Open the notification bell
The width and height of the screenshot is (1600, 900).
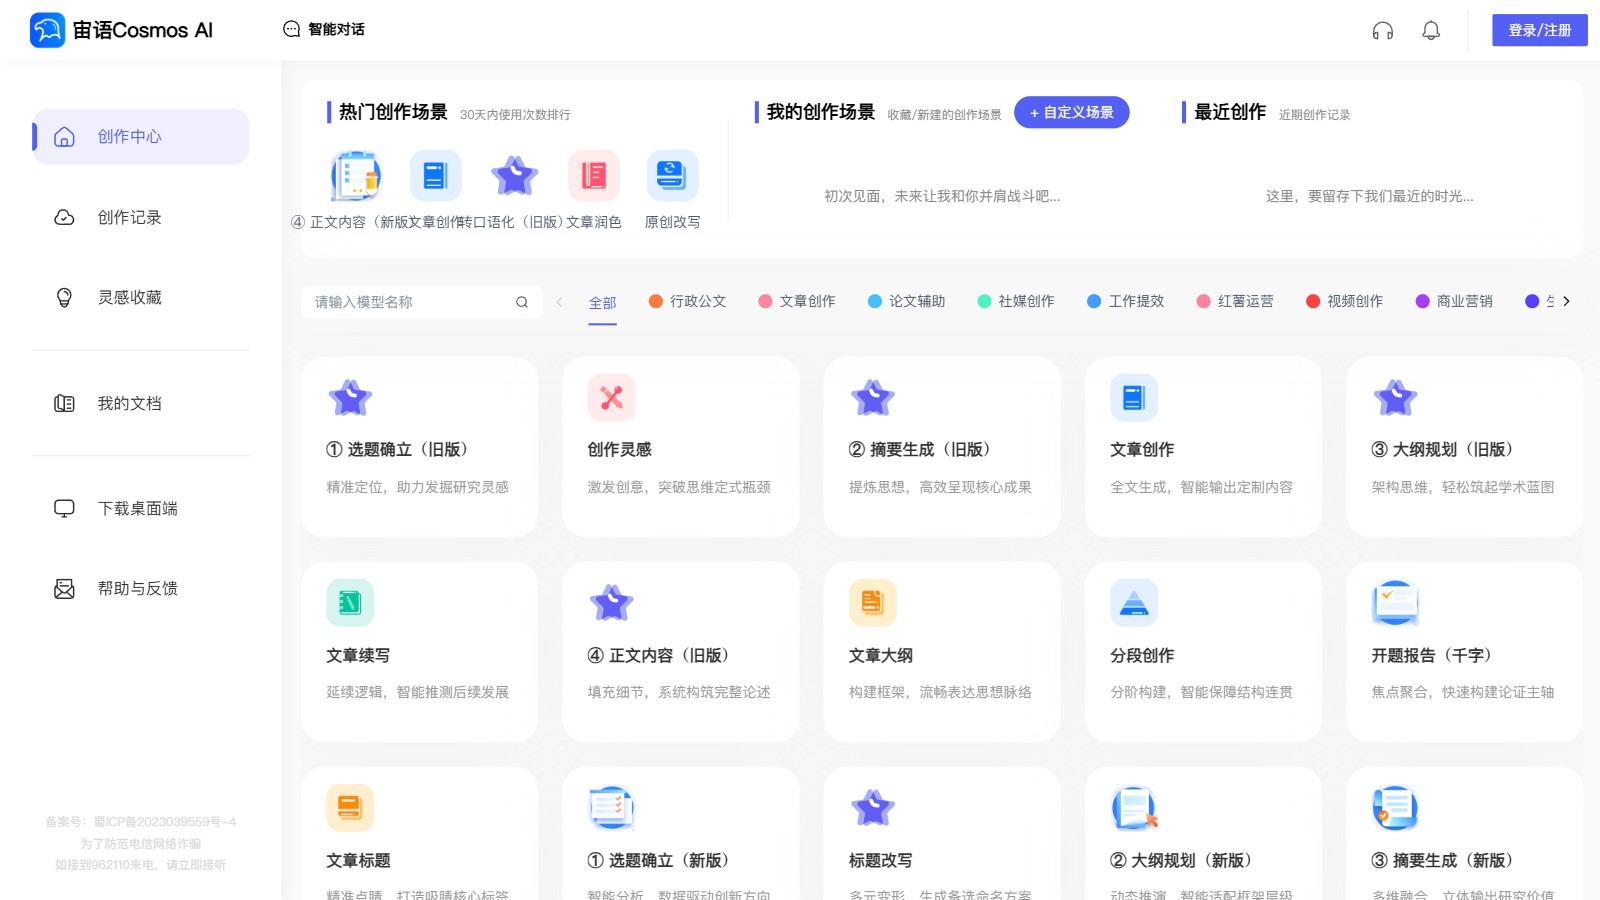pyautogui.click(x=1431, y=30)
